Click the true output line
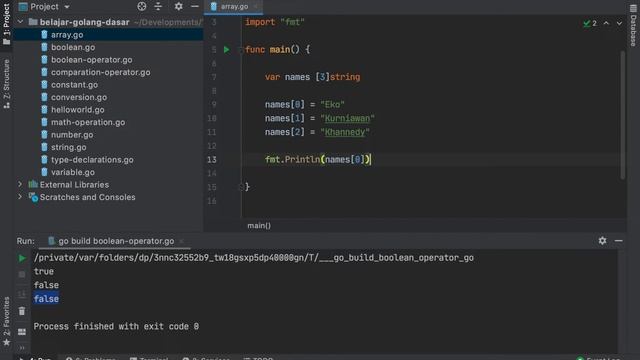 click(44, 271)
